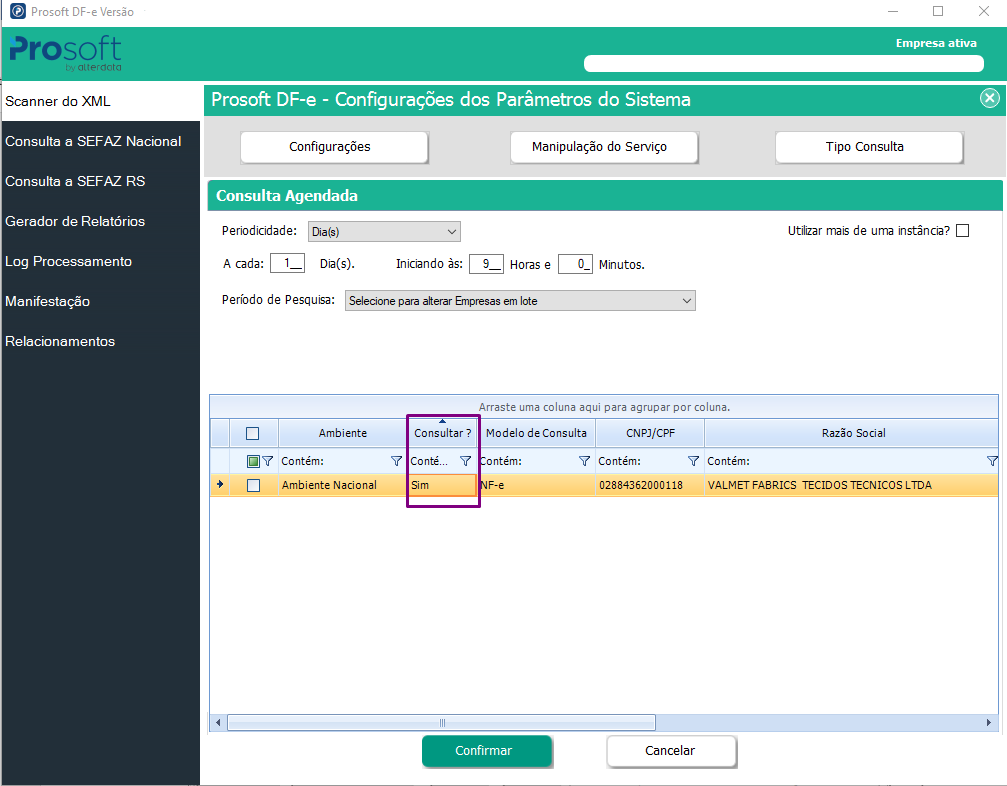This screenshot has width=1007, height=786.
Task: Open the Modelo de Consulta filter icon
Action: [x=584, y=461]
